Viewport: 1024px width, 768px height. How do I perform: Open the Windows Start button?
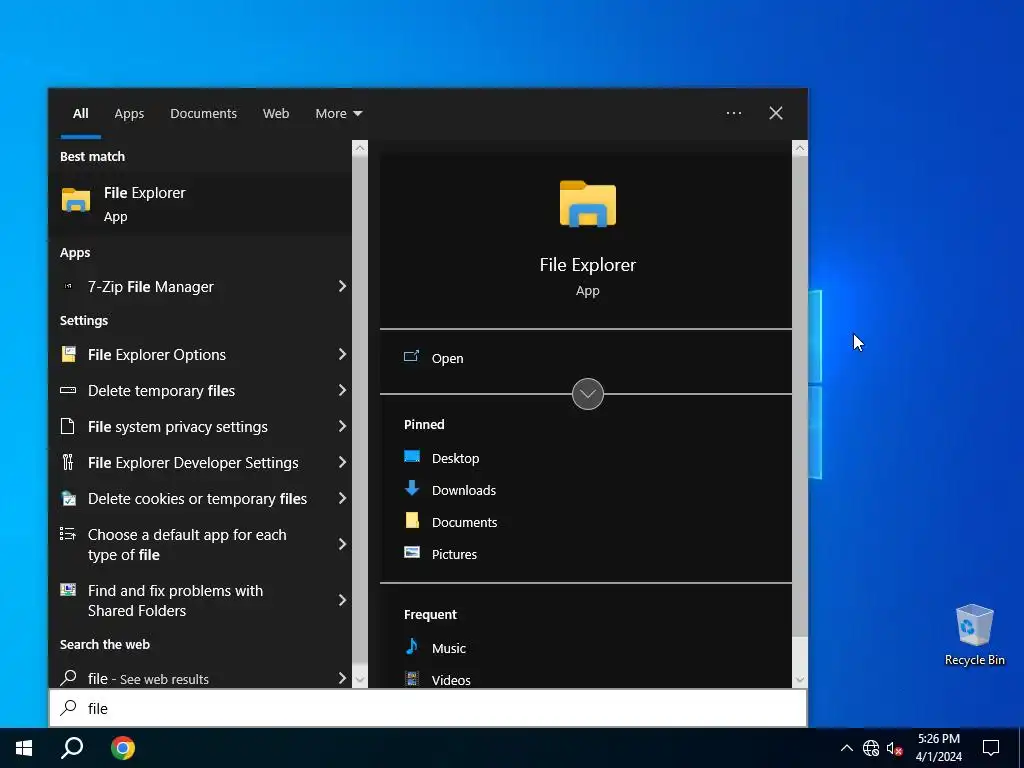pyautogui.click(x=24, y=748)
